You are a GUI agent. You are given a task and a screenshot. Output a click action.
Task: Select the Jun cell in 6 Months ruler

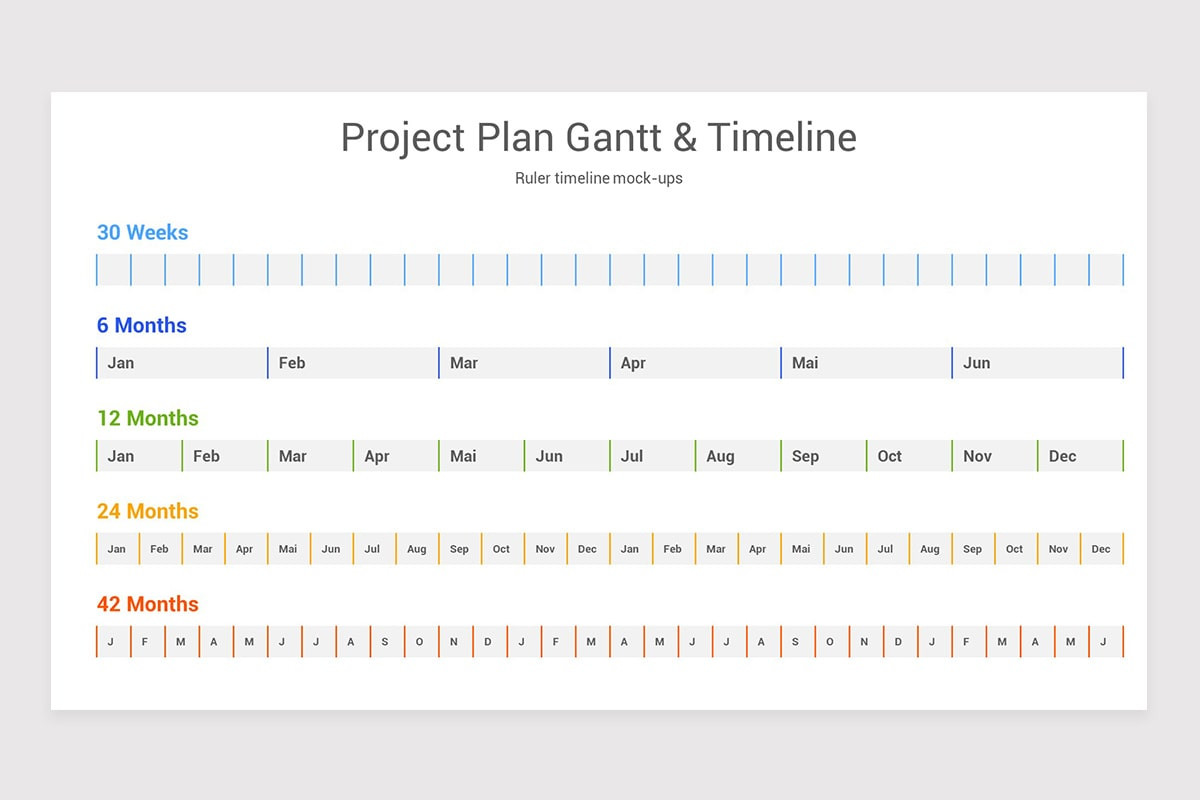(1037, 363)
